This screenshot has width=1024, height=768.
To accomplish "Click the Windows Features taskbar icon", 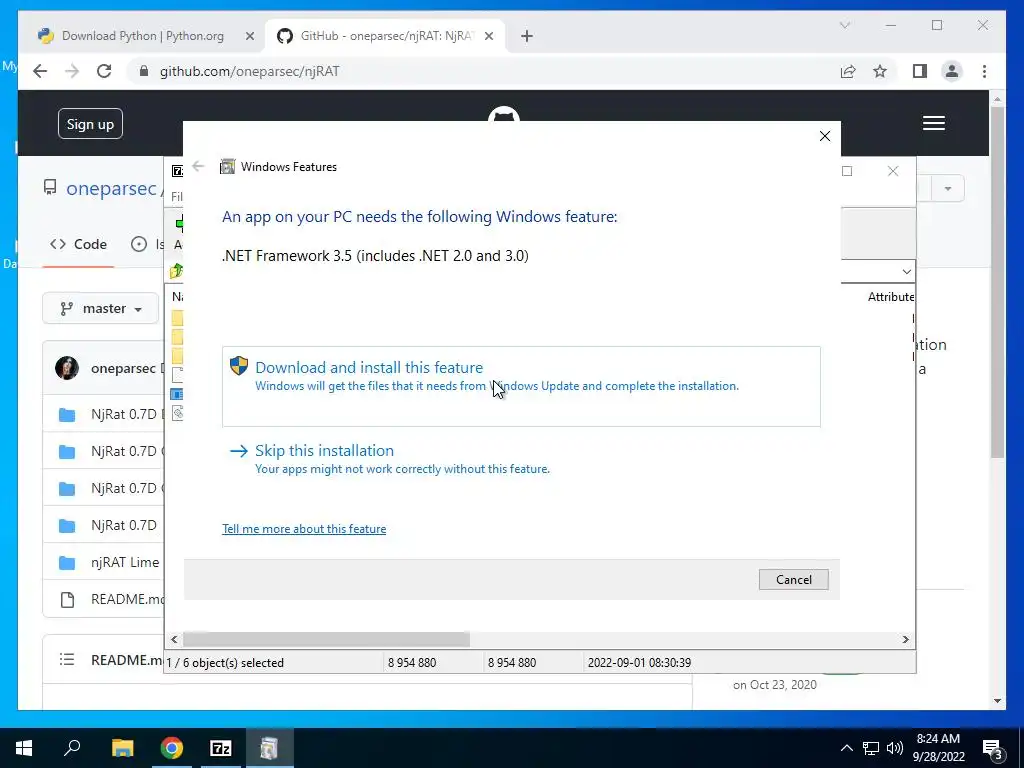I will [269, 748].
